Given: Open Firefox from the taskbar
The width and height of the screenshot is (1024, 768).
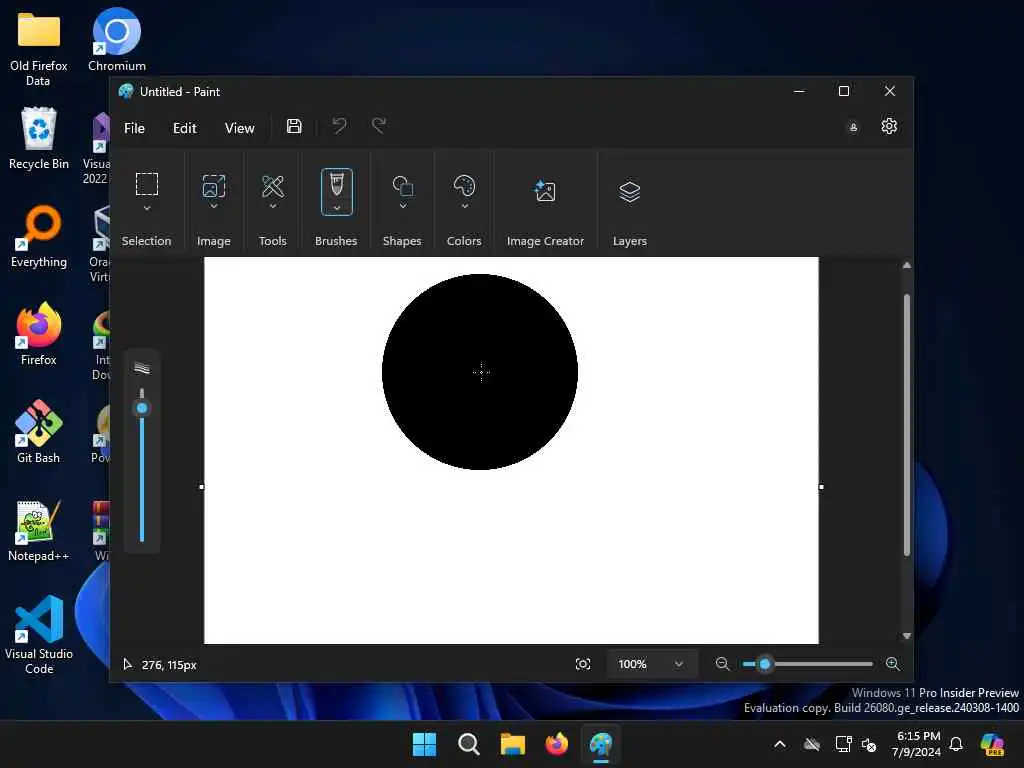Looking at the screenshot, I should pyautogui.click(x=556, y=744).
